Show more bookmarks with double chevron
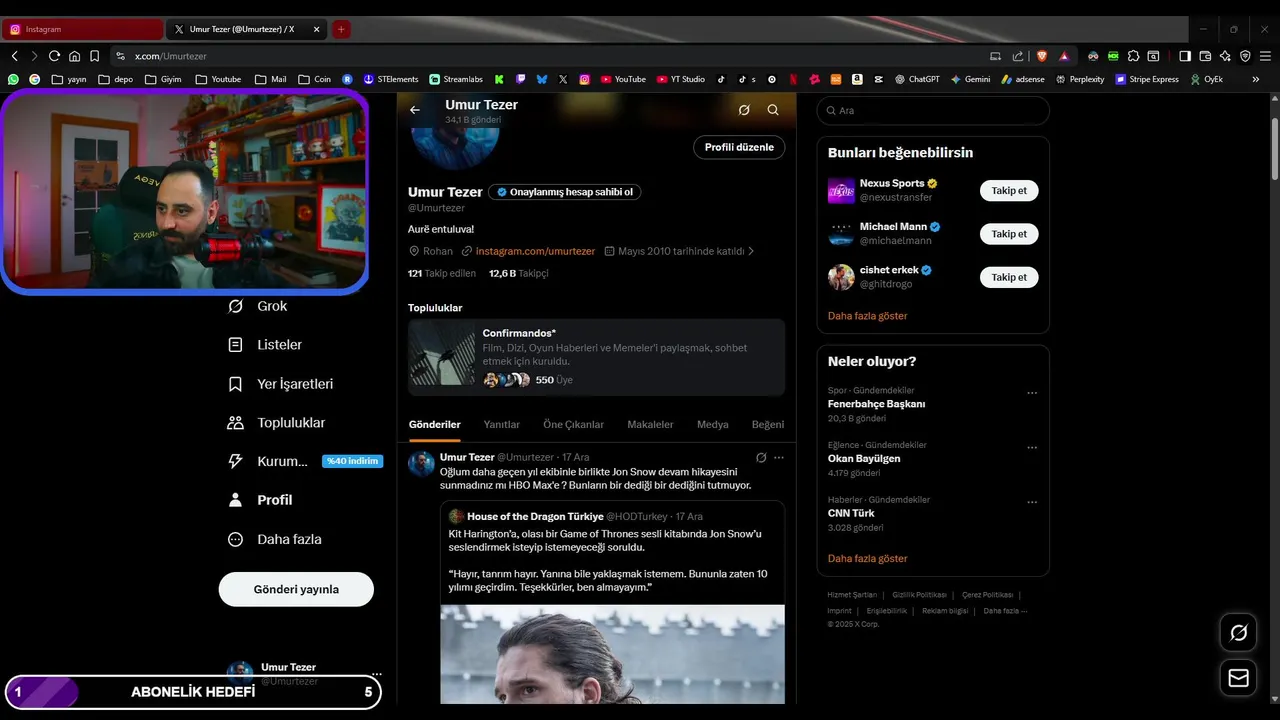 1256,79
